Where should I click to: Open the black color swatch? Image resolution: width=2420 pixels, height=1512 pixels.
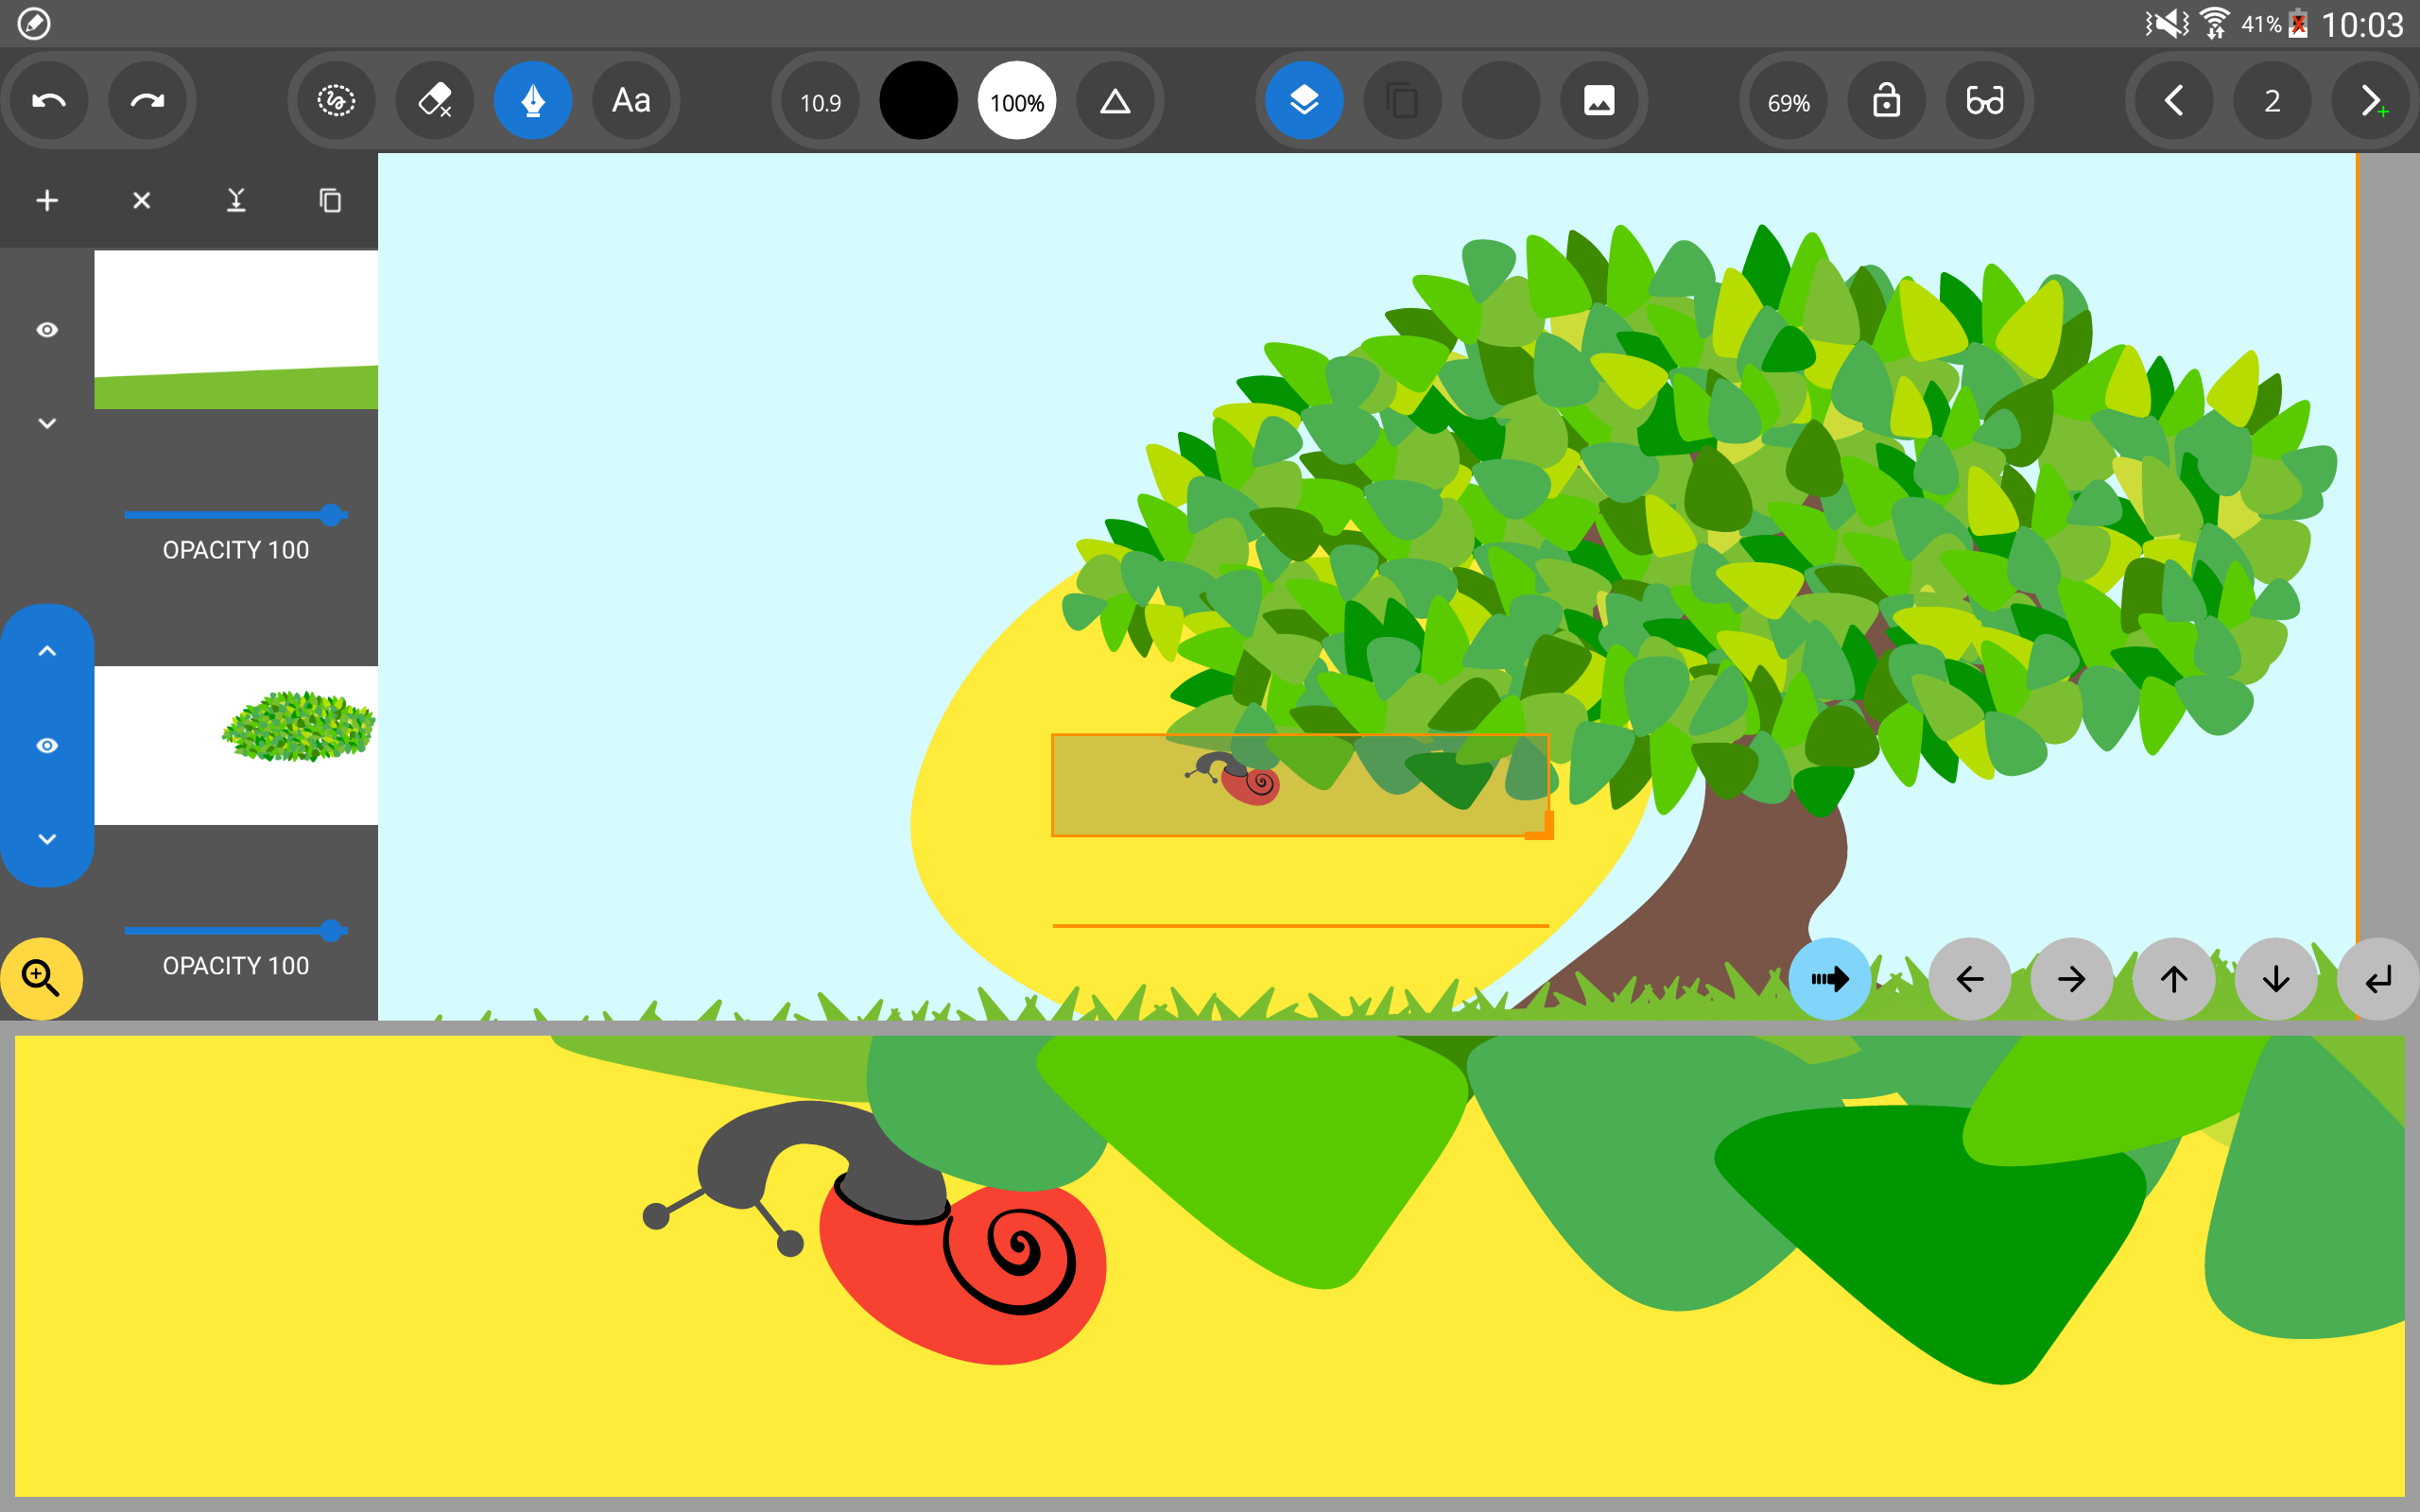[x=918, y=101]
